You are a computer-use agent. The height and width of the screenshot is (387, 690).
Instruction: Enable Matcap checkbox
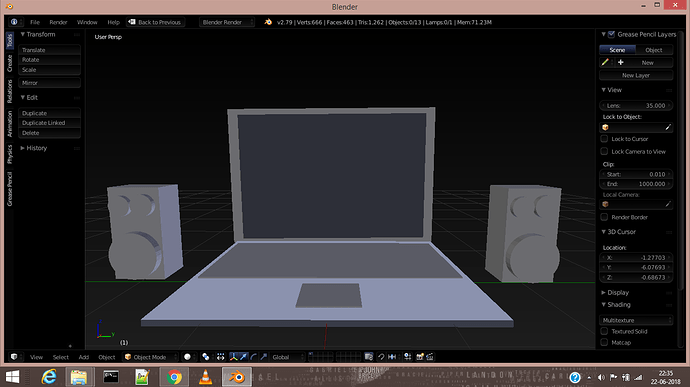point(605,342)
